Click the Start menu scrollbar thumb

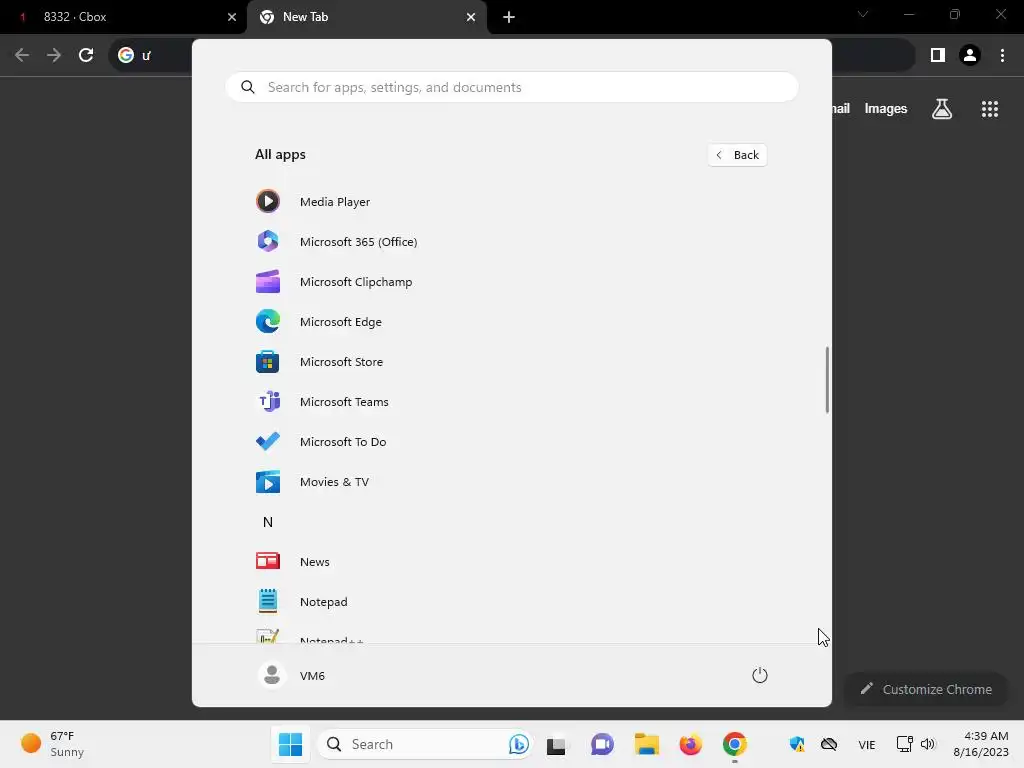tap(827, 379)
